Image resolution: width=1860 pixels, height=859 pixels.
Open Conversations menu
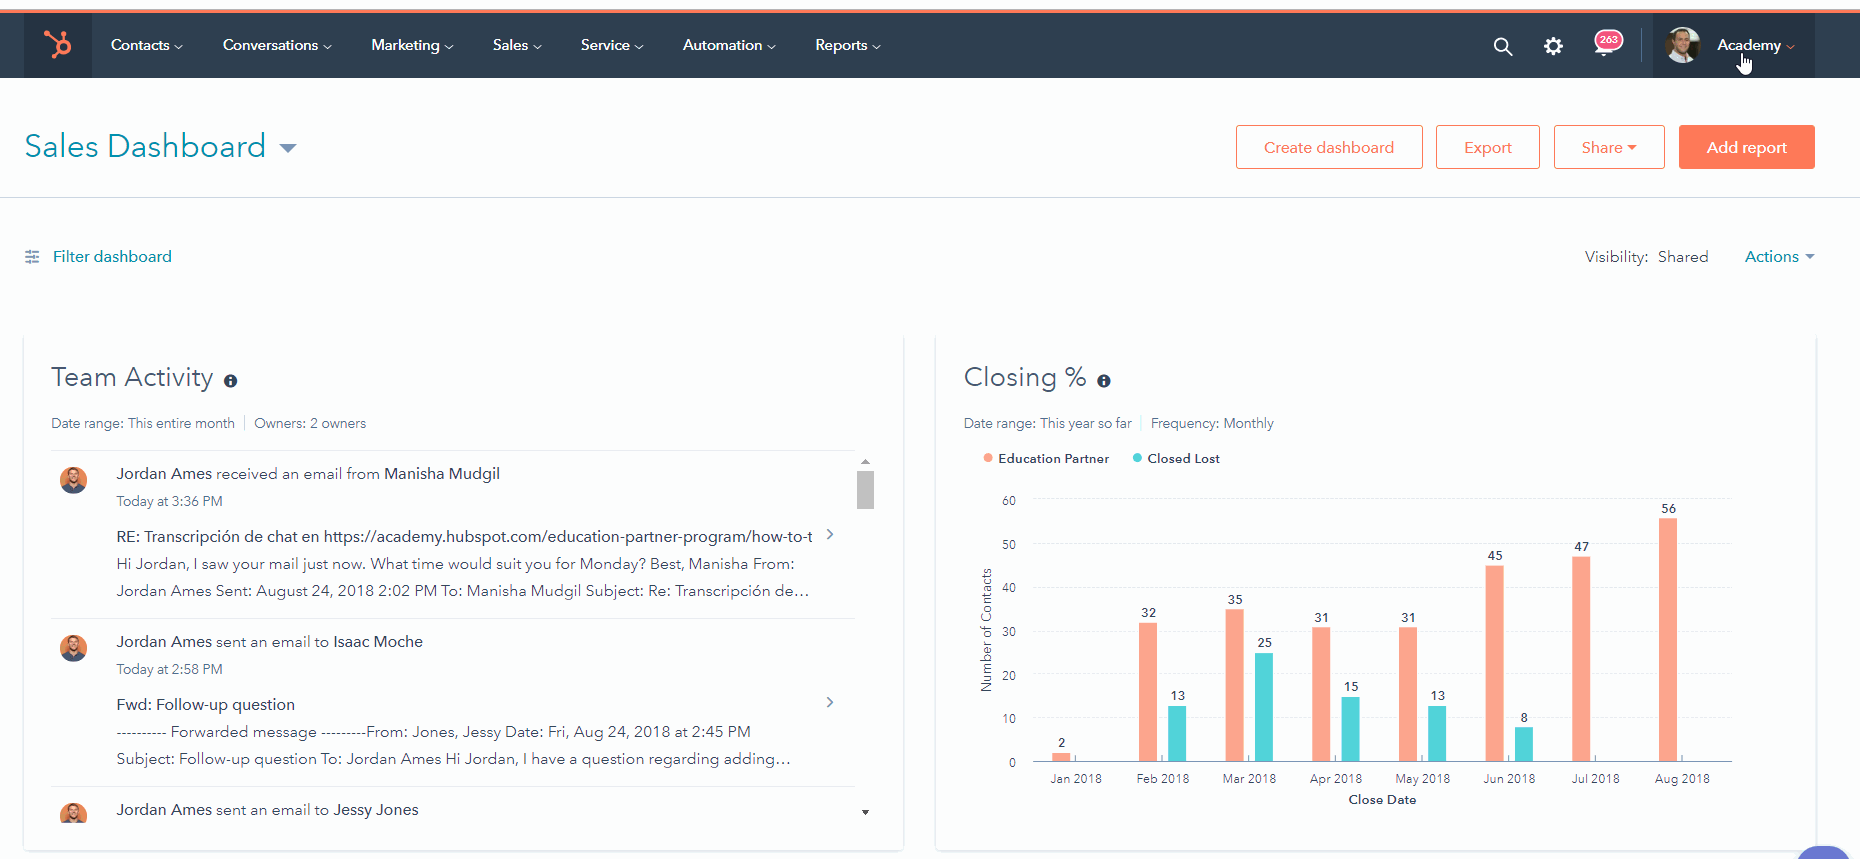point(277,45)
